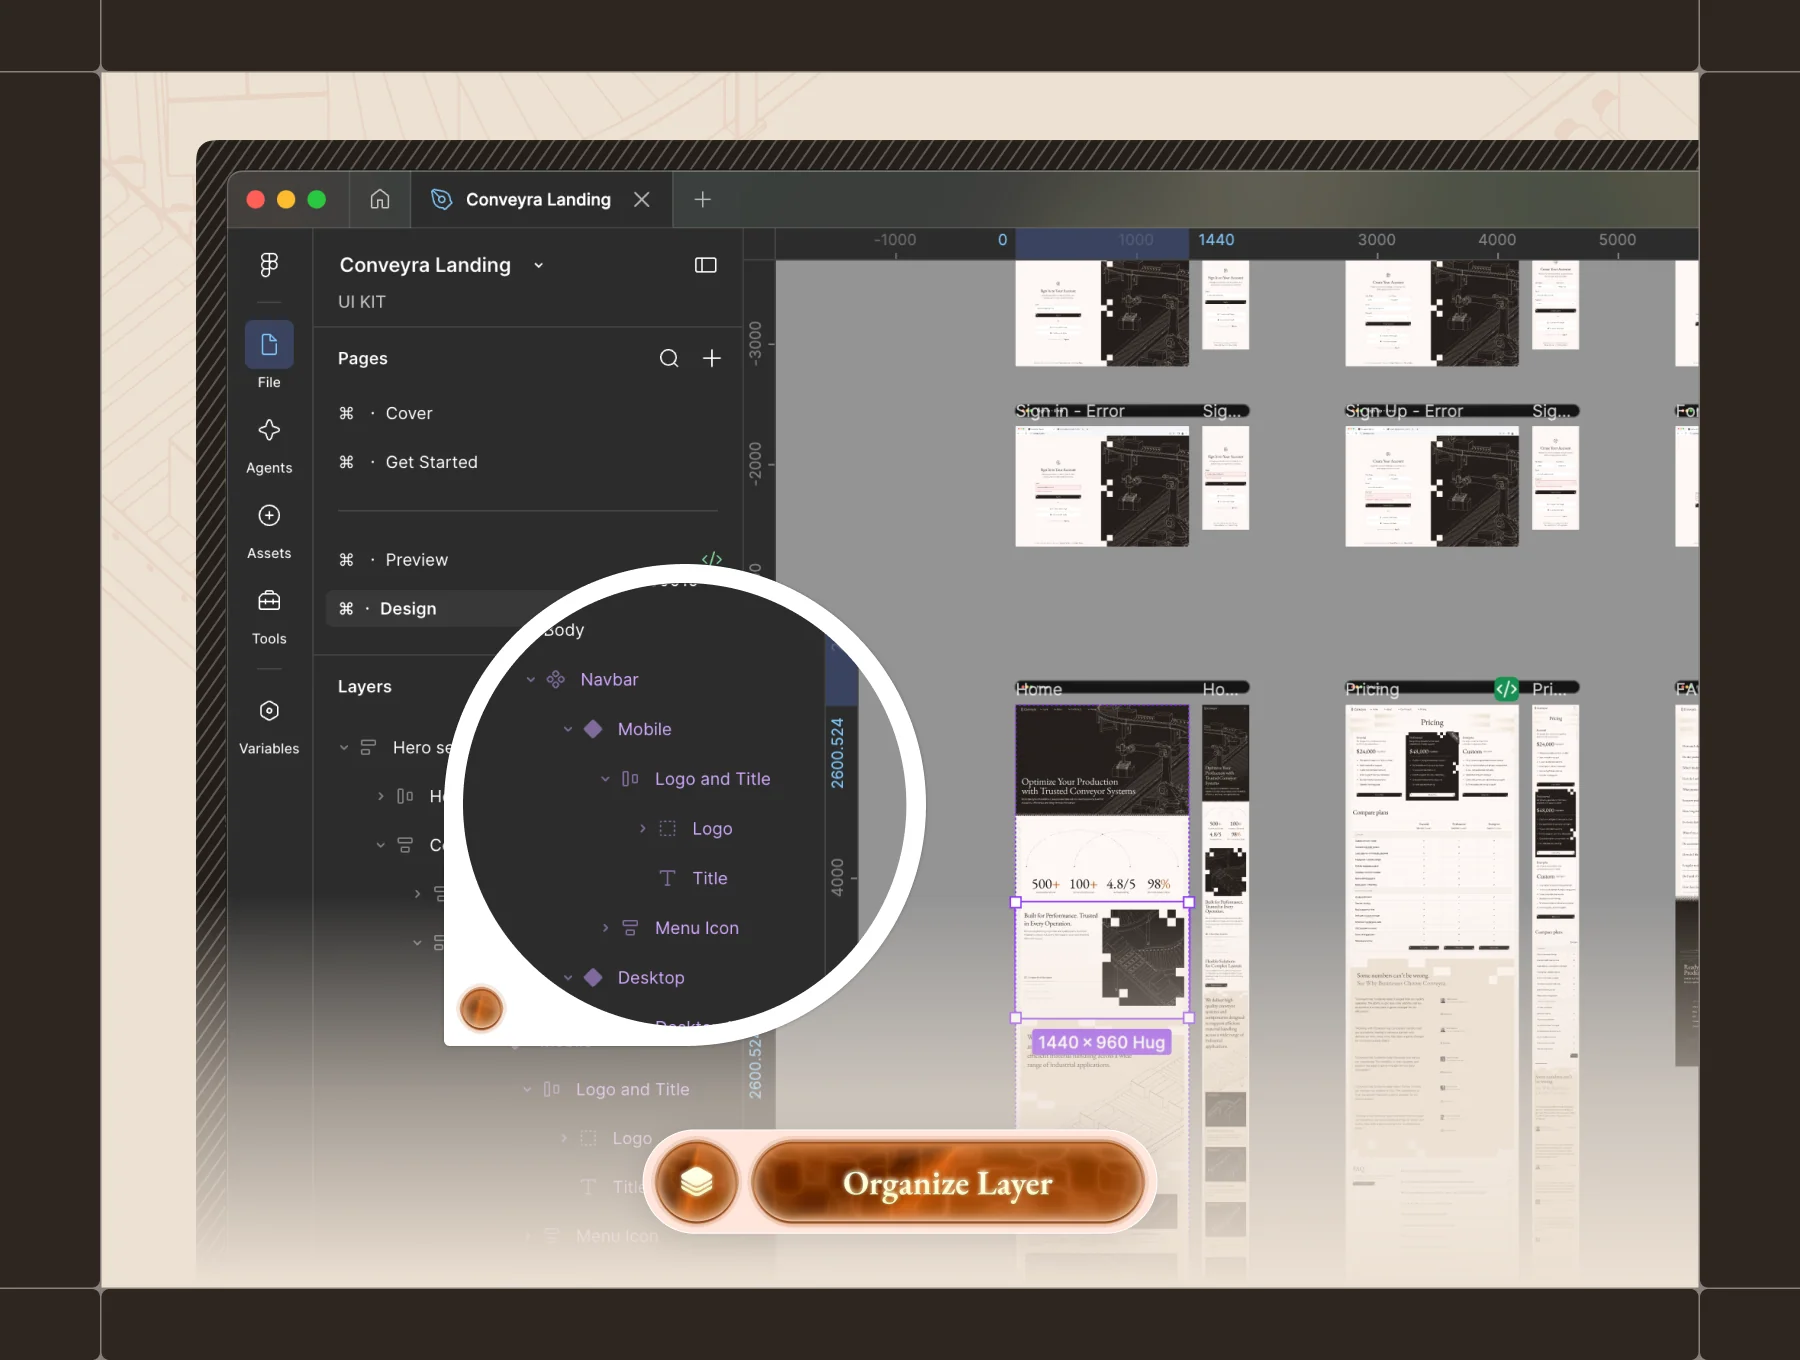Click the Desktop variant diamond icon
The height and width of the screenshot is (1360, 1800).
593,978
